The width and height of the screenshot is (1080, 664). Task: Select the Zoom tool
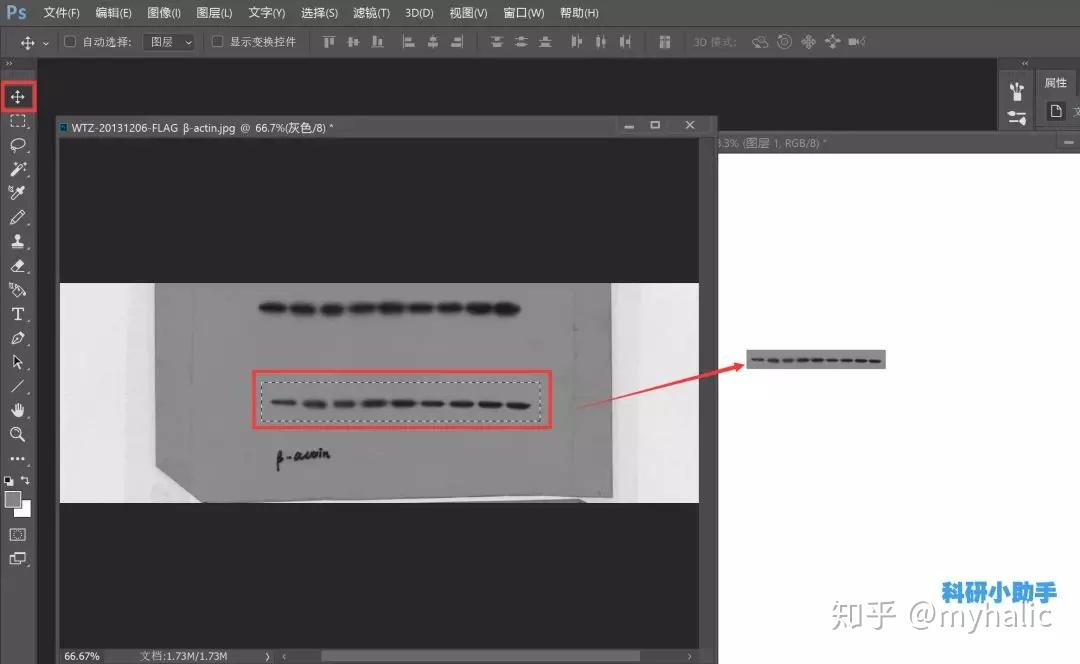[18, 435]
